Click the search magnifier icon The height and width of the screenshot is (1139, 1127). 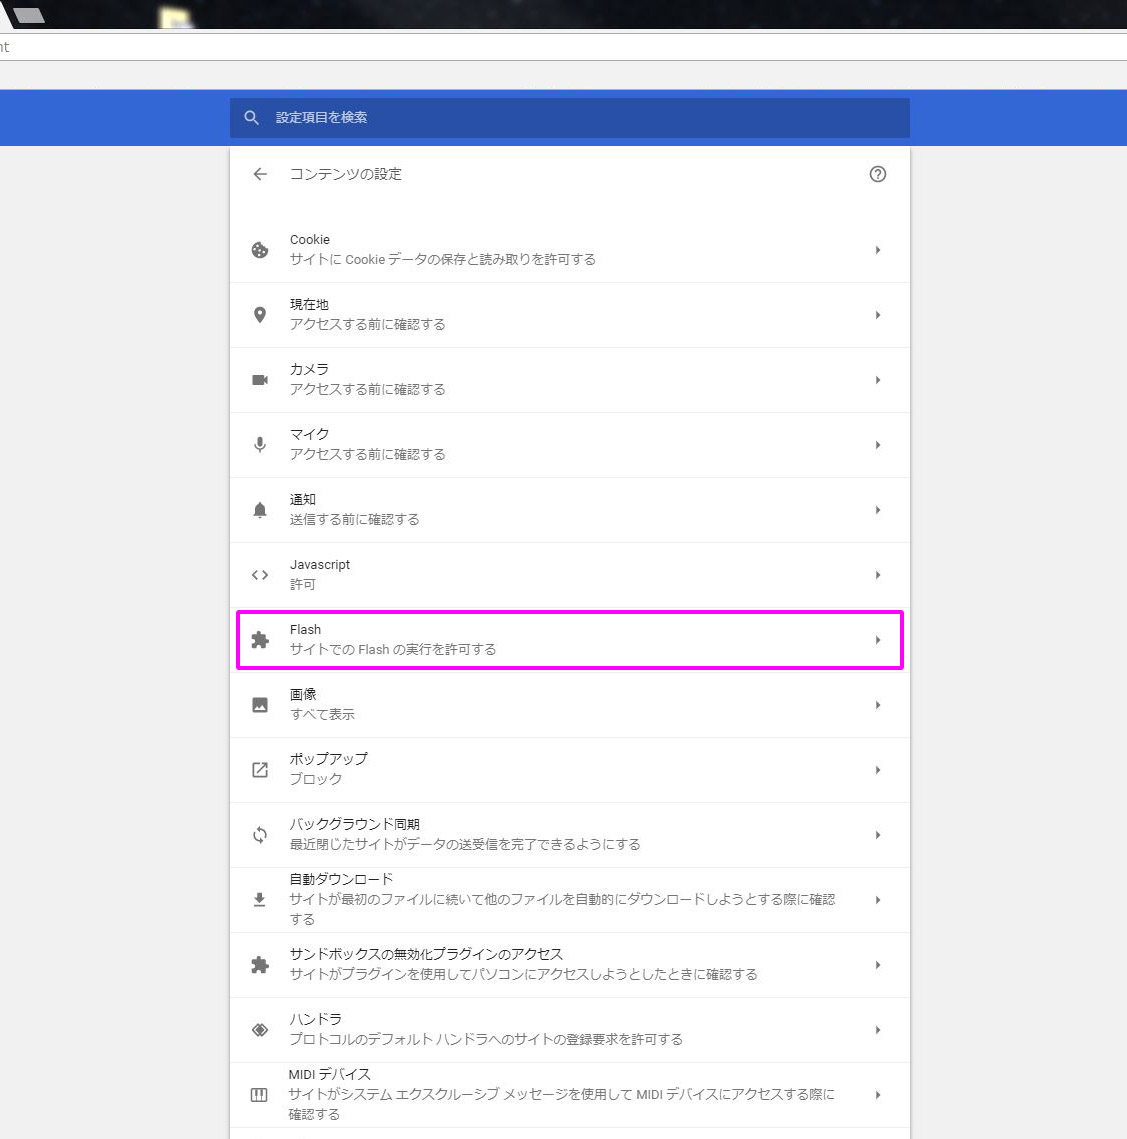click(x=251, y=118)
